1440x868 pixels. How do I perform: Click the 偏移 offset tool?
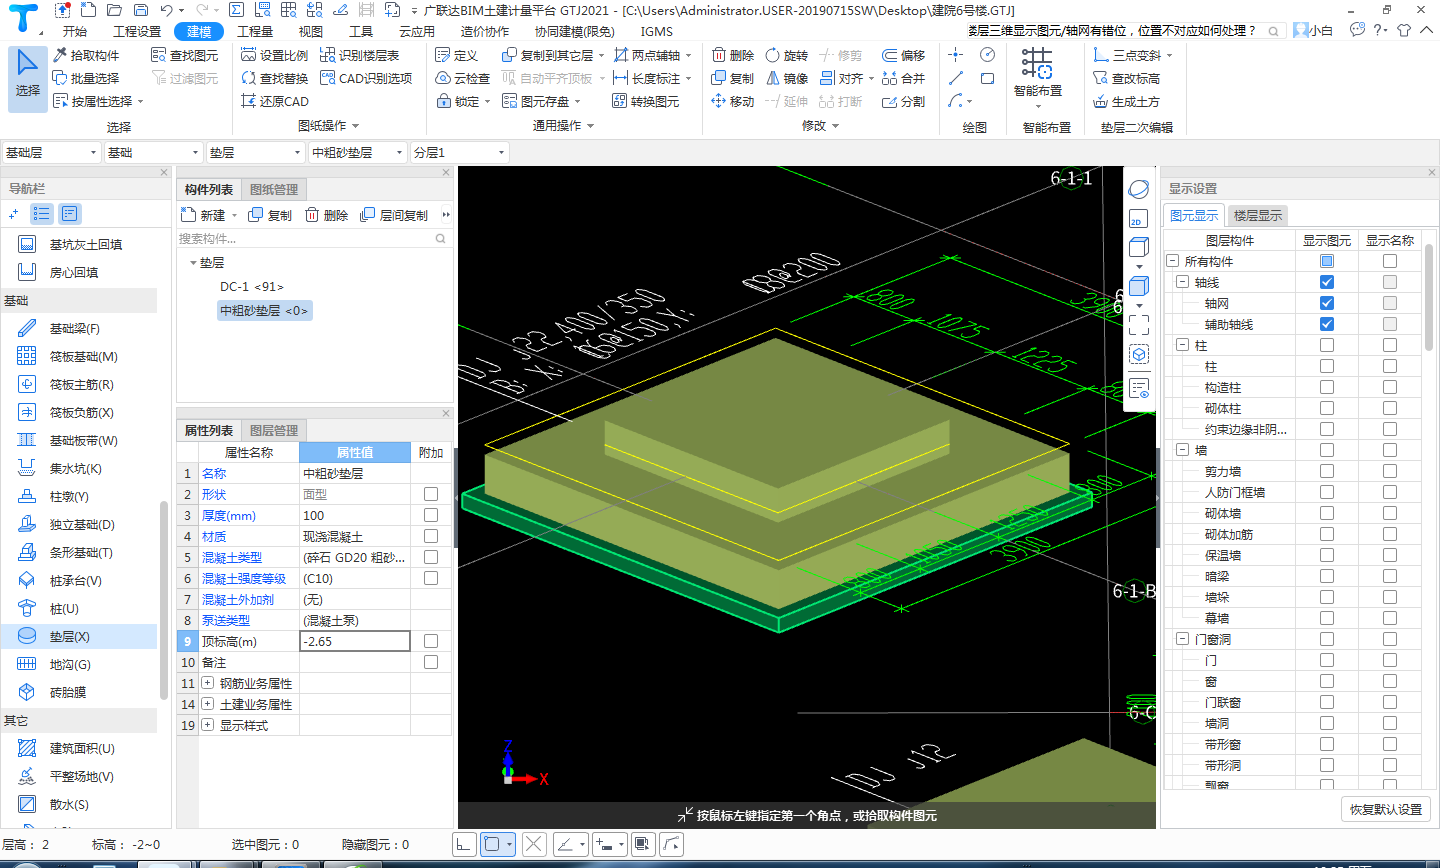coord(904,55)
